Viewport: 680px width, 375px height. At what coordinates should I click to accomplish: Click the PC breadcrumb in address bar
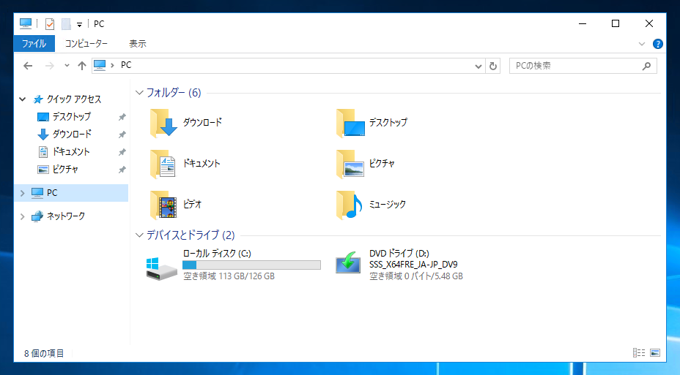pyautogui.click(x=126, y=65)
